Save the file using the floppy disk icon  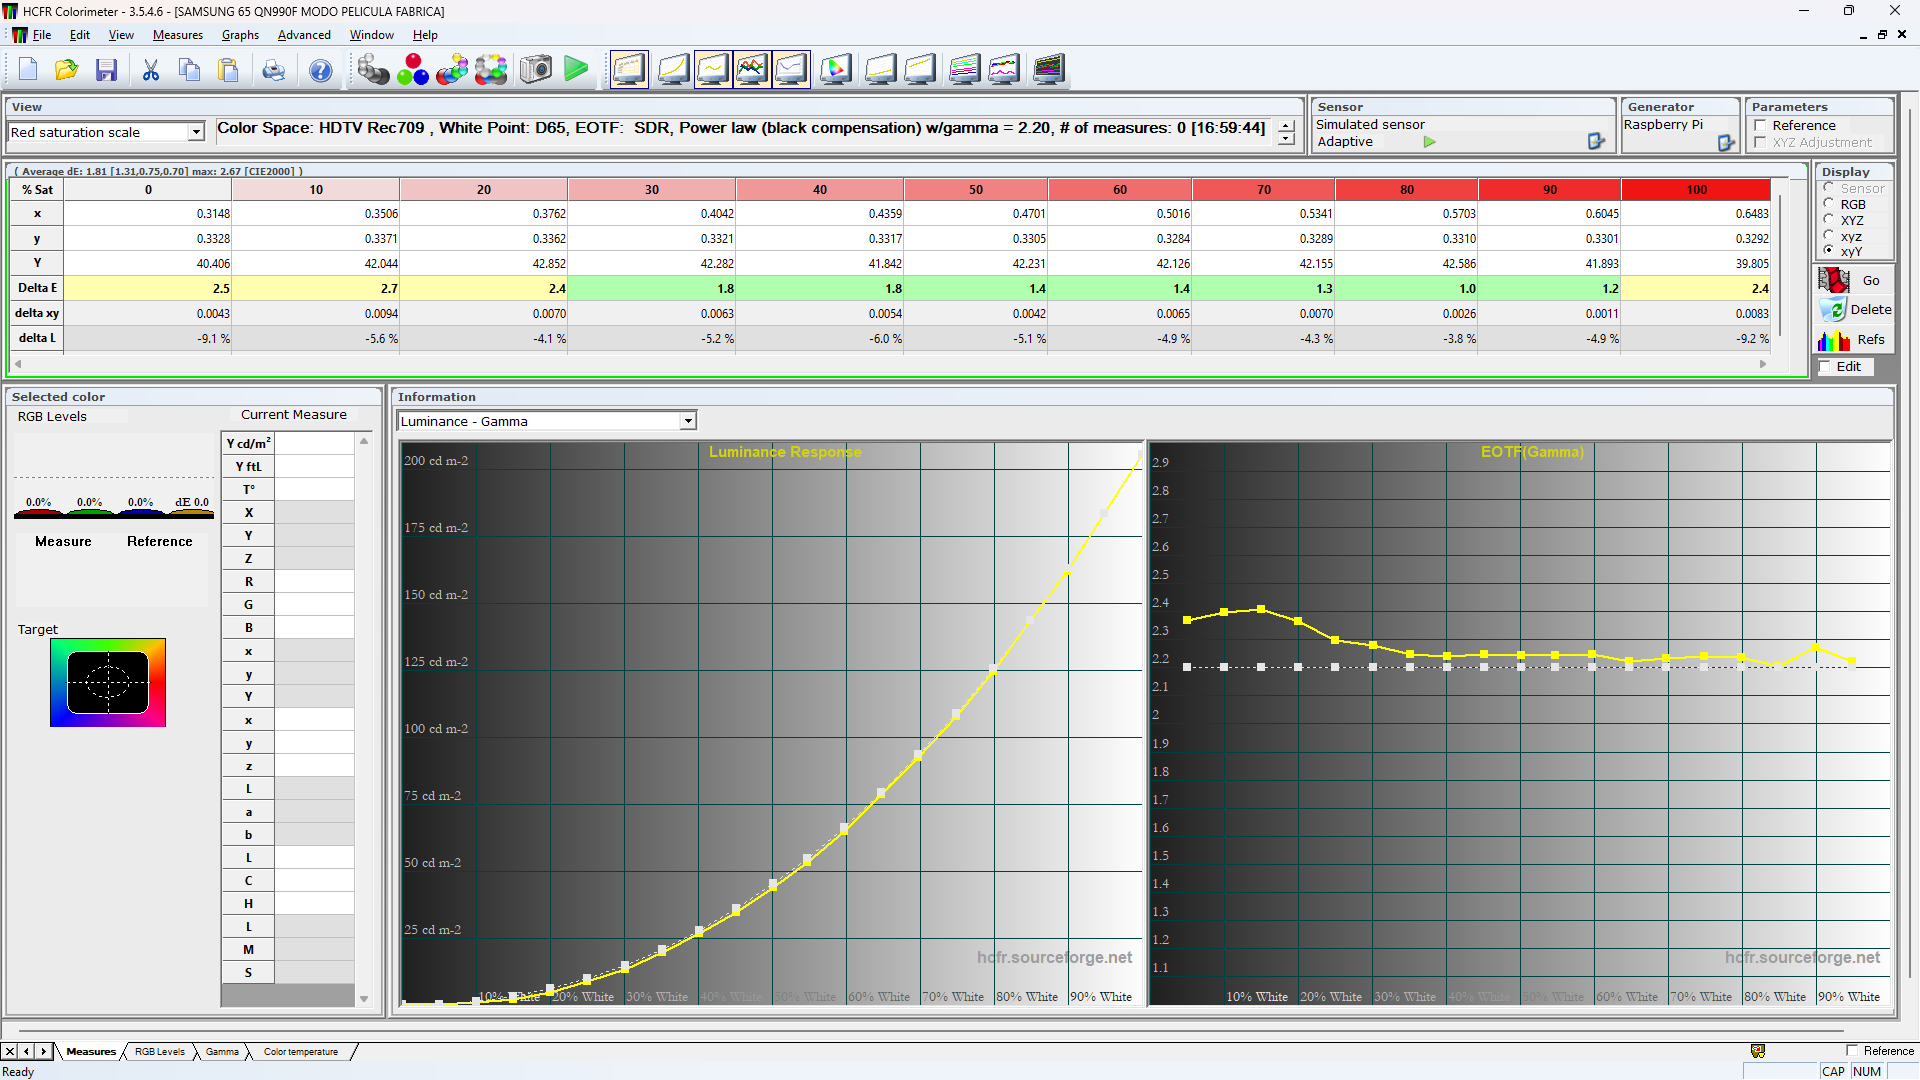click(x=106, y=70)
